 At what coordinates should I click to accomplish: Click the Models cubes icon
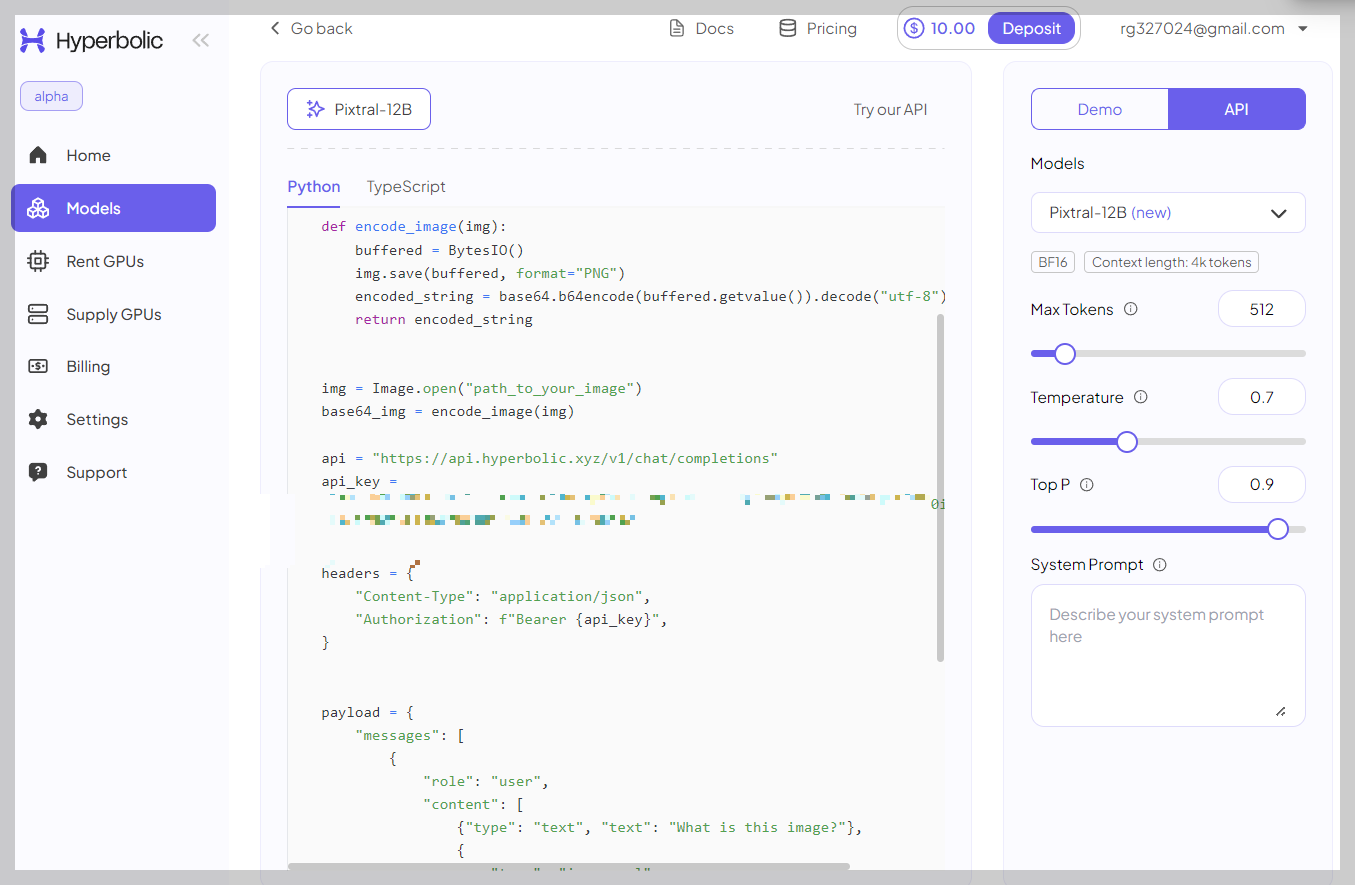point(38,208)
